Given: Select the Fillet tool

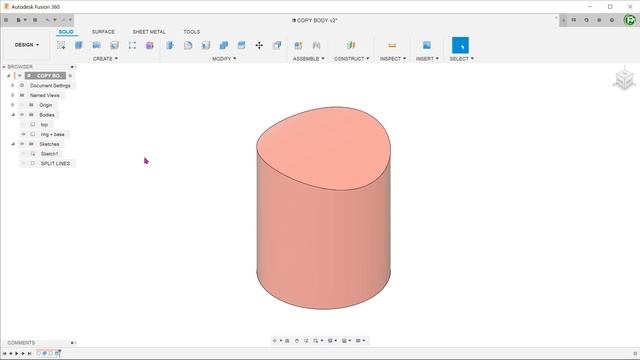Looking at the screenshot, I should (188, 45).
